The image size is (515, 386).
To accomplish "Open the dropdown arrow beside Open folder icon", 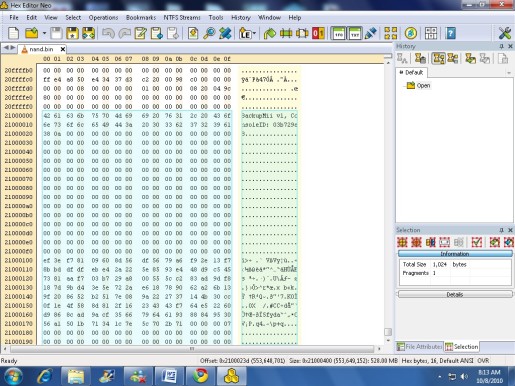I will coord(44,33).
